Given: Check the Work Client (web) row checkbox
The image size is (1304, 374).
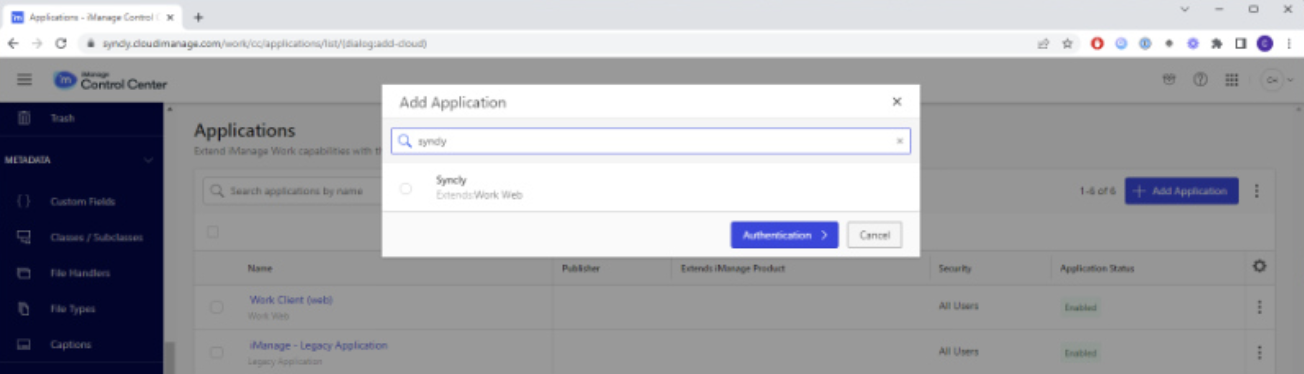Looking at the screenshot, I should [216, 307].
